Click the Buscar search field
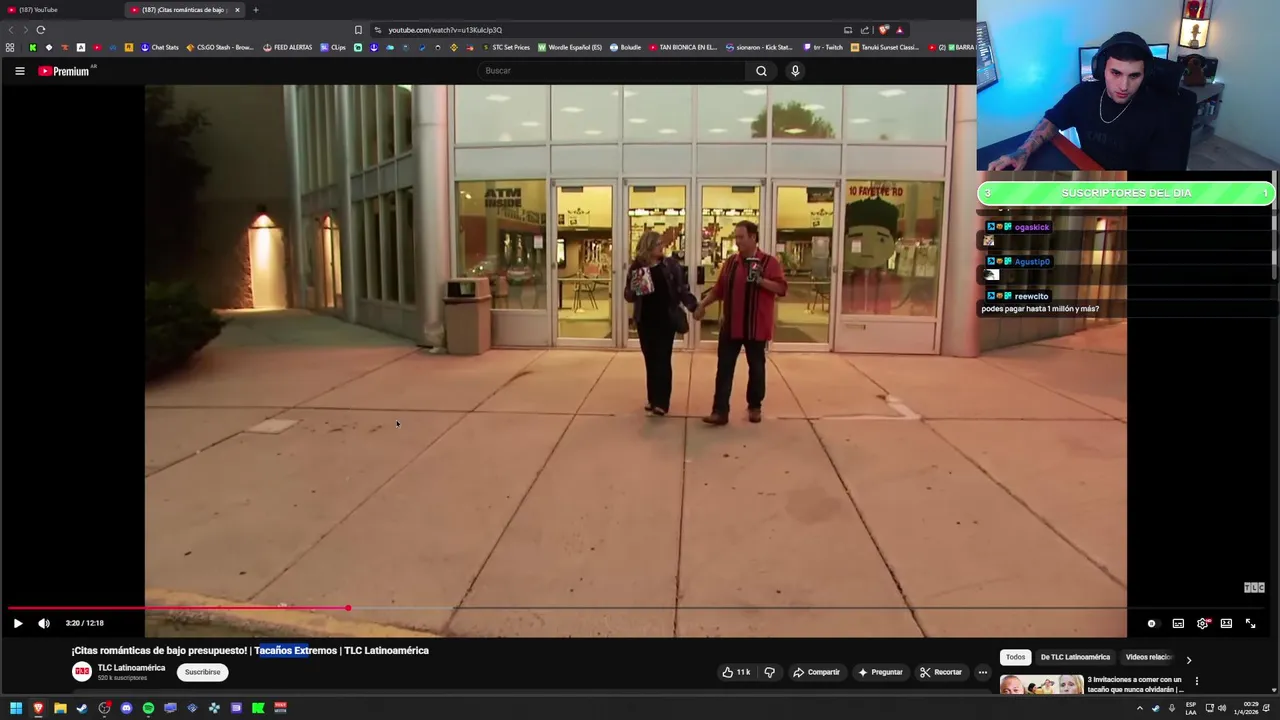This screenshot has width=1280, height=720. pos(612,71)
